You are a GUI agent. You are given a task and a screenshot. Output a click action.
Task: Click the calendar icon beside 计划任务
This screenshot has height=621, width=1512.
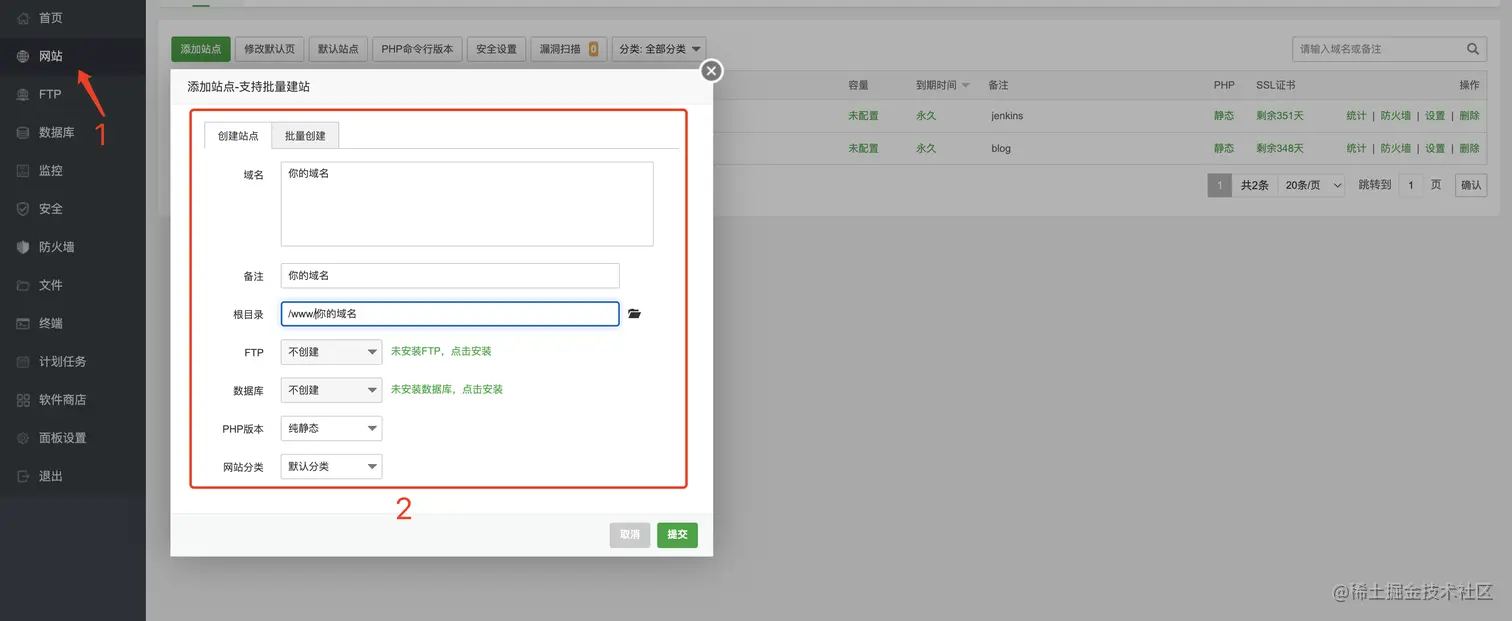click(x=22, y=361)
